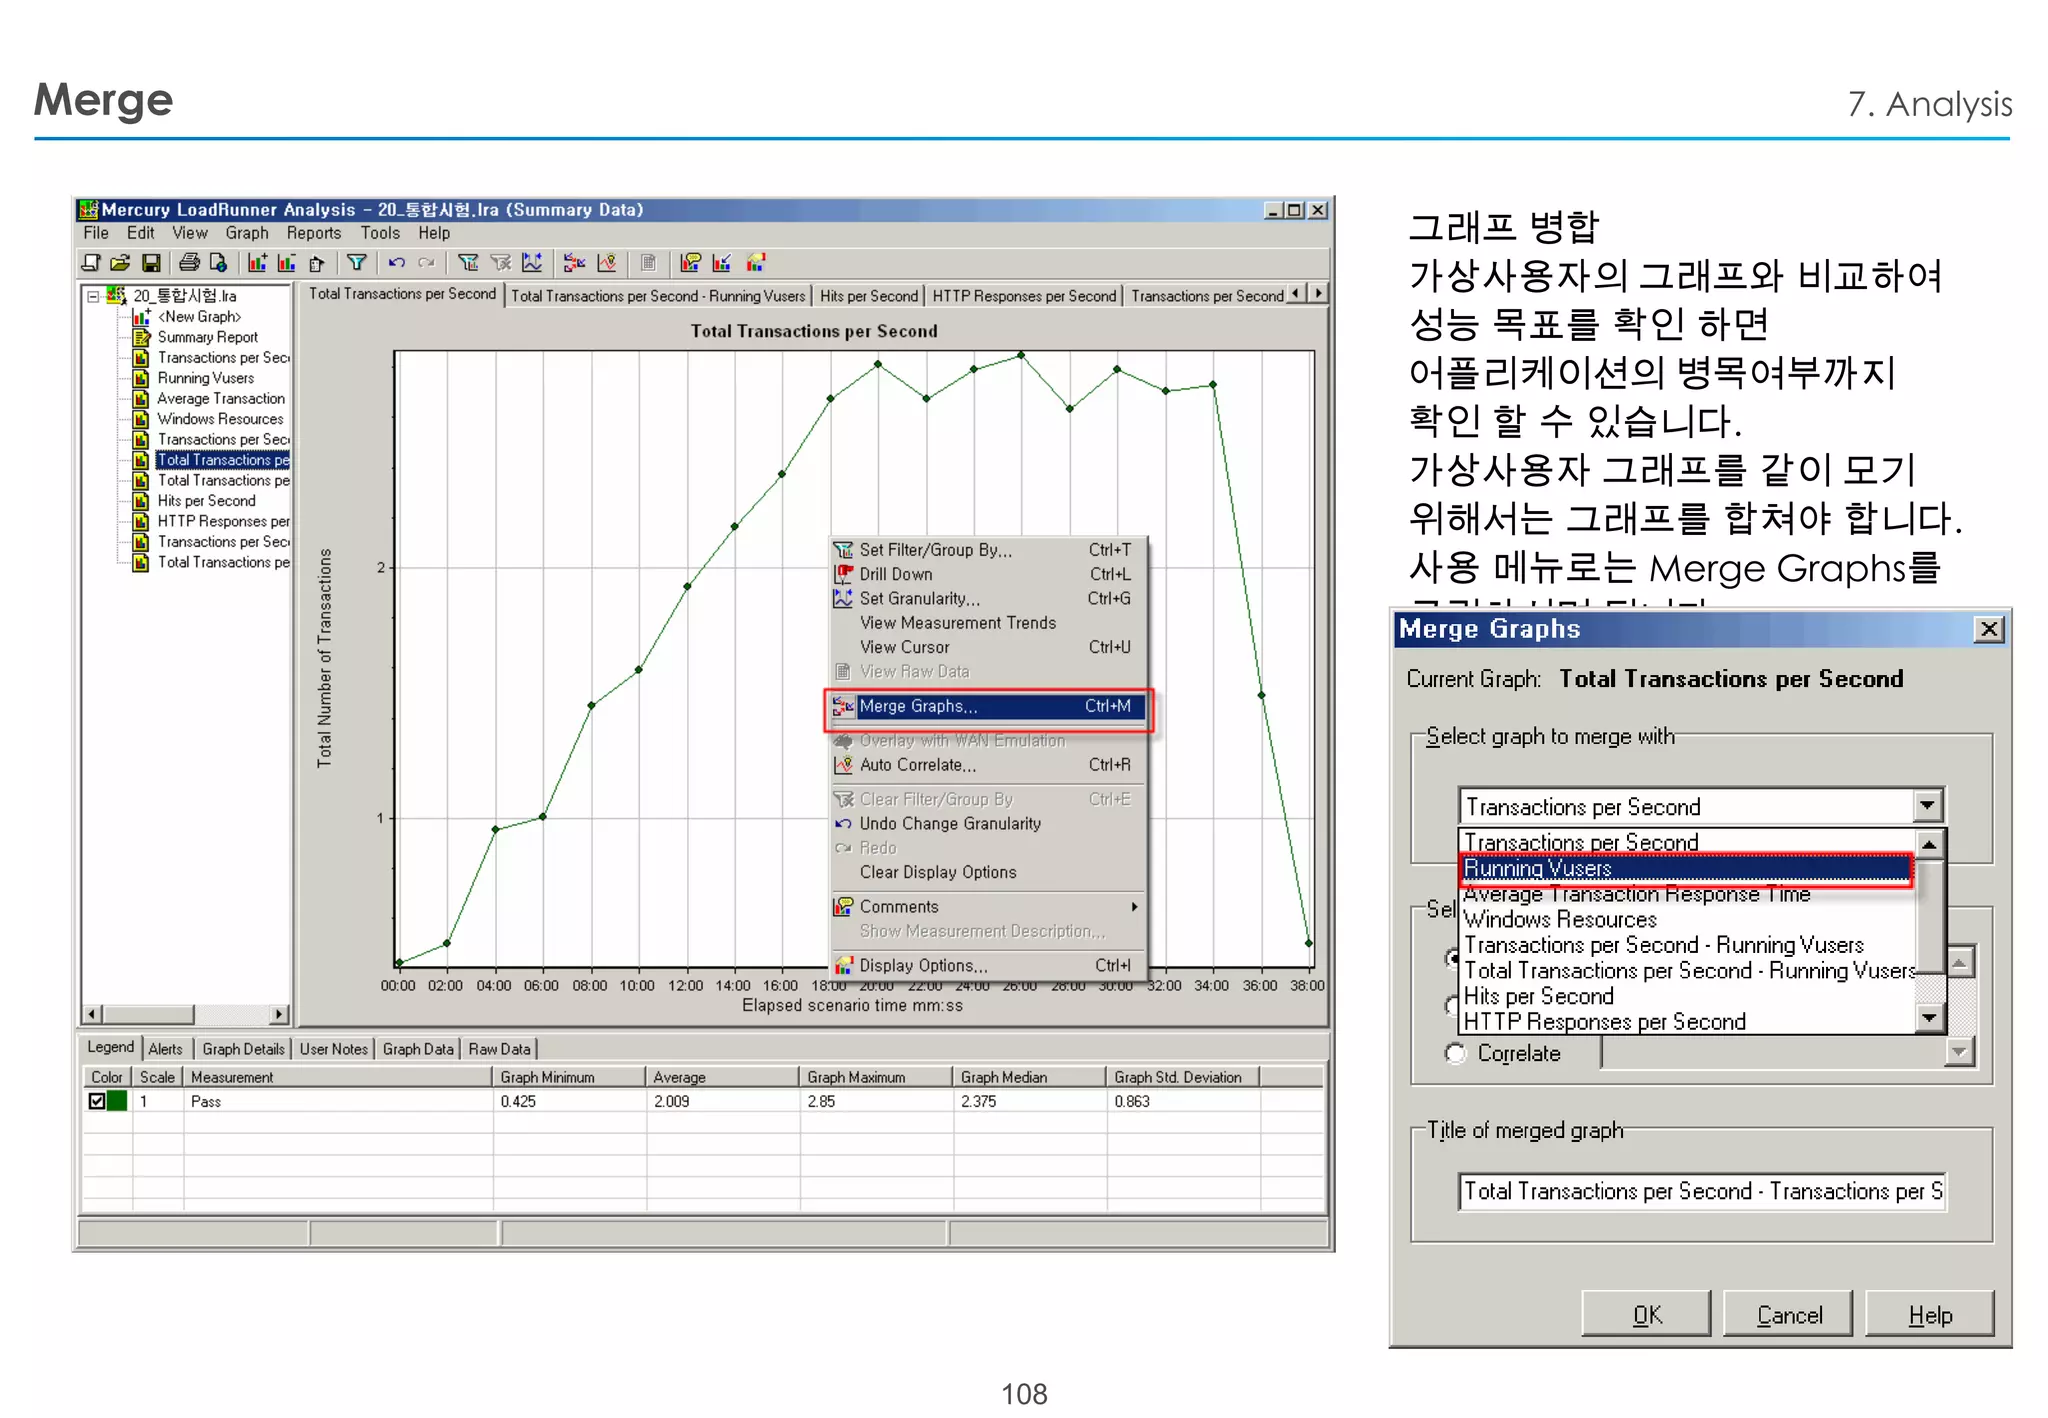Screen dimensions: 2048x1418
Task: Click the graph toolbar icon with blue arrow
Action: click(x=722, y=263)
